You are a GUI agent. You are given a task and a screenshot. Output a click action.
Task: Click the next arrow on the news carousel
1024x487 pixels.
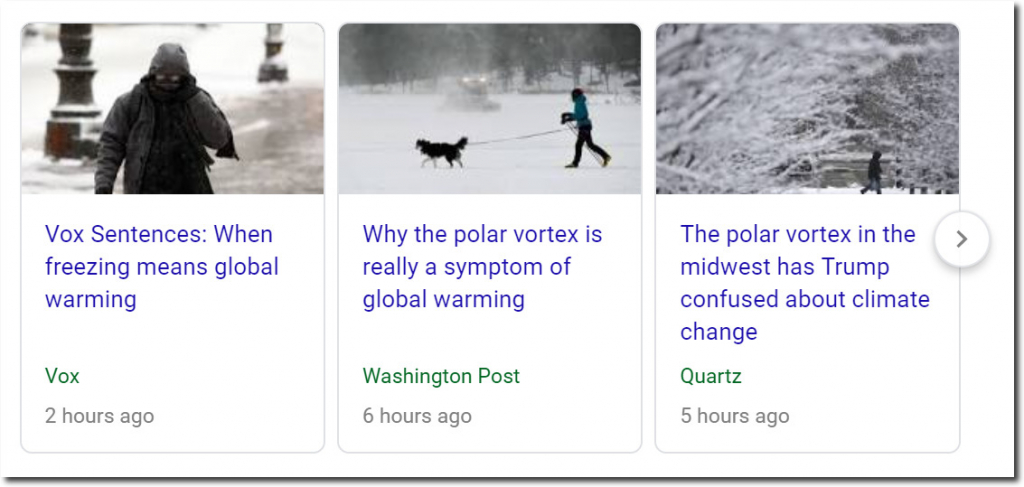[961, 240]
